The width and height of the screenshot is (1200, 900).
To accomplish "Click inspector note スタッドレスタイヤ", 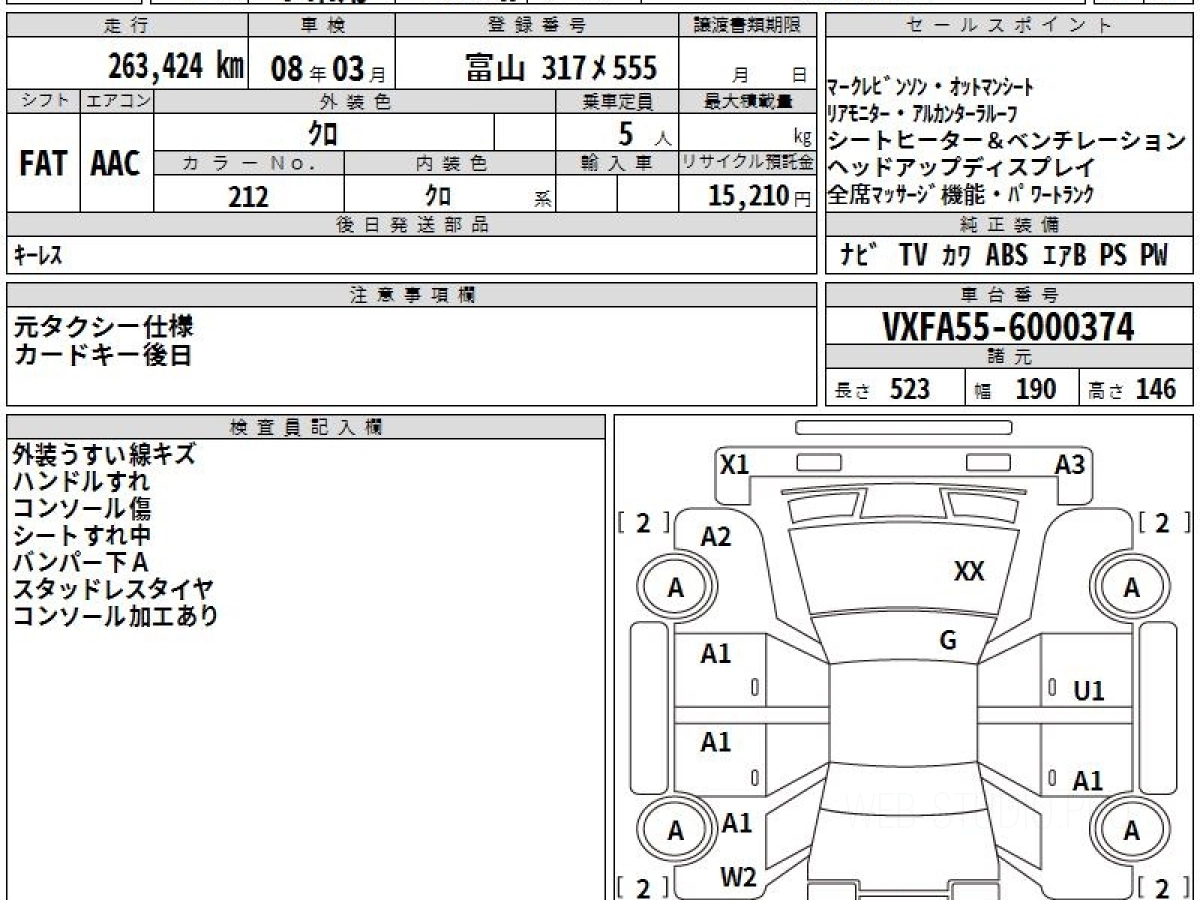I will pyautogui.click(x=113, y=589).
